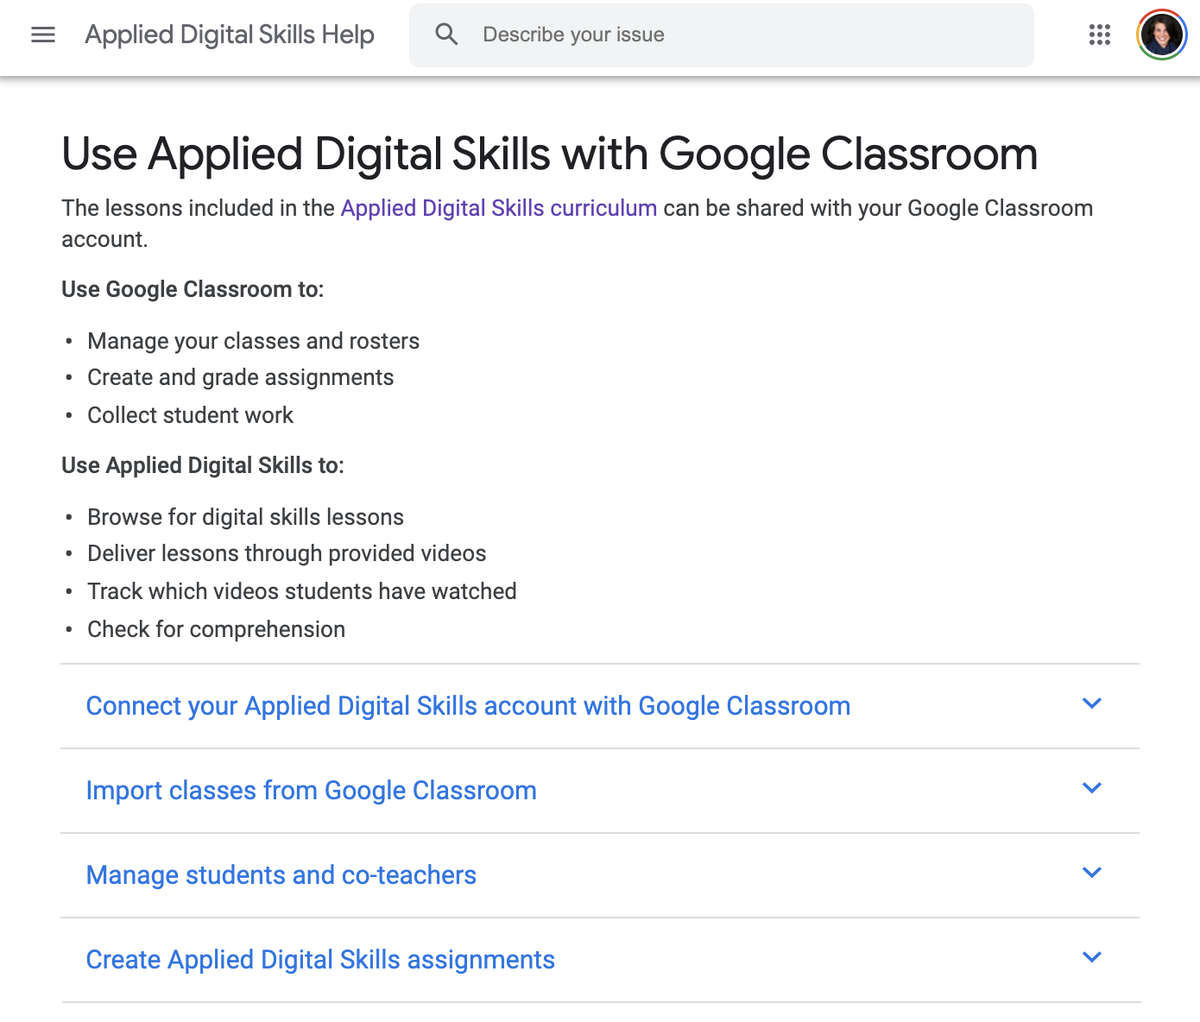Click chevron beside Import classes row
Screen dimensions: 1200x1022
click(1092, 788)
